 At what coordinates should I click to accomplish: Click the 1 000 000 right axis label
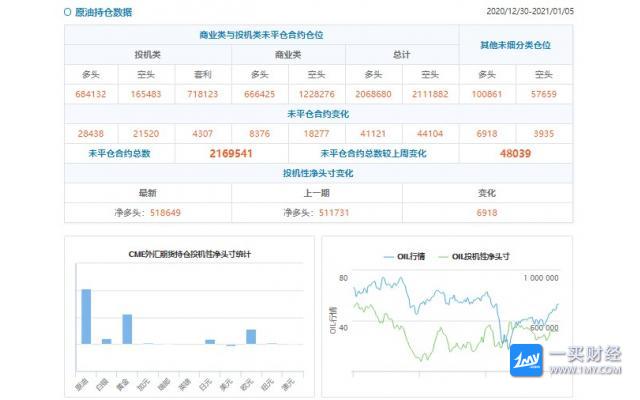tap(541, 278)
